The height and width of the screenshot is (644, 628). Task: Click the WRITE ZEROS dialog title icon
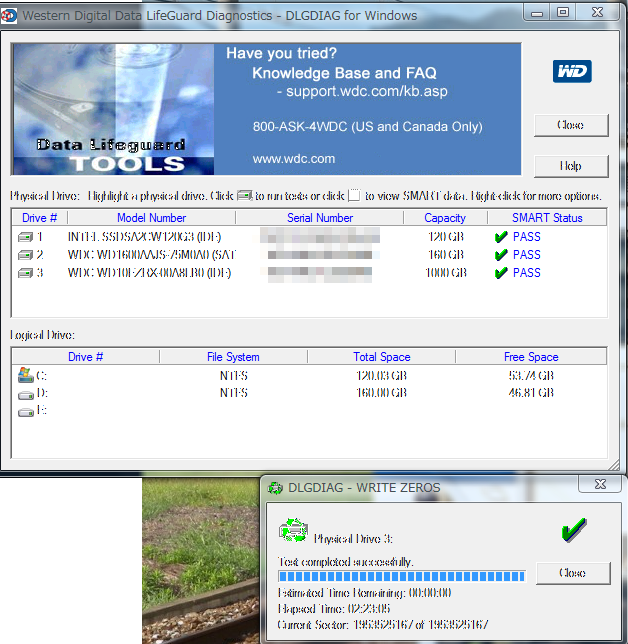pyautogui.click(x=275, y=488)
